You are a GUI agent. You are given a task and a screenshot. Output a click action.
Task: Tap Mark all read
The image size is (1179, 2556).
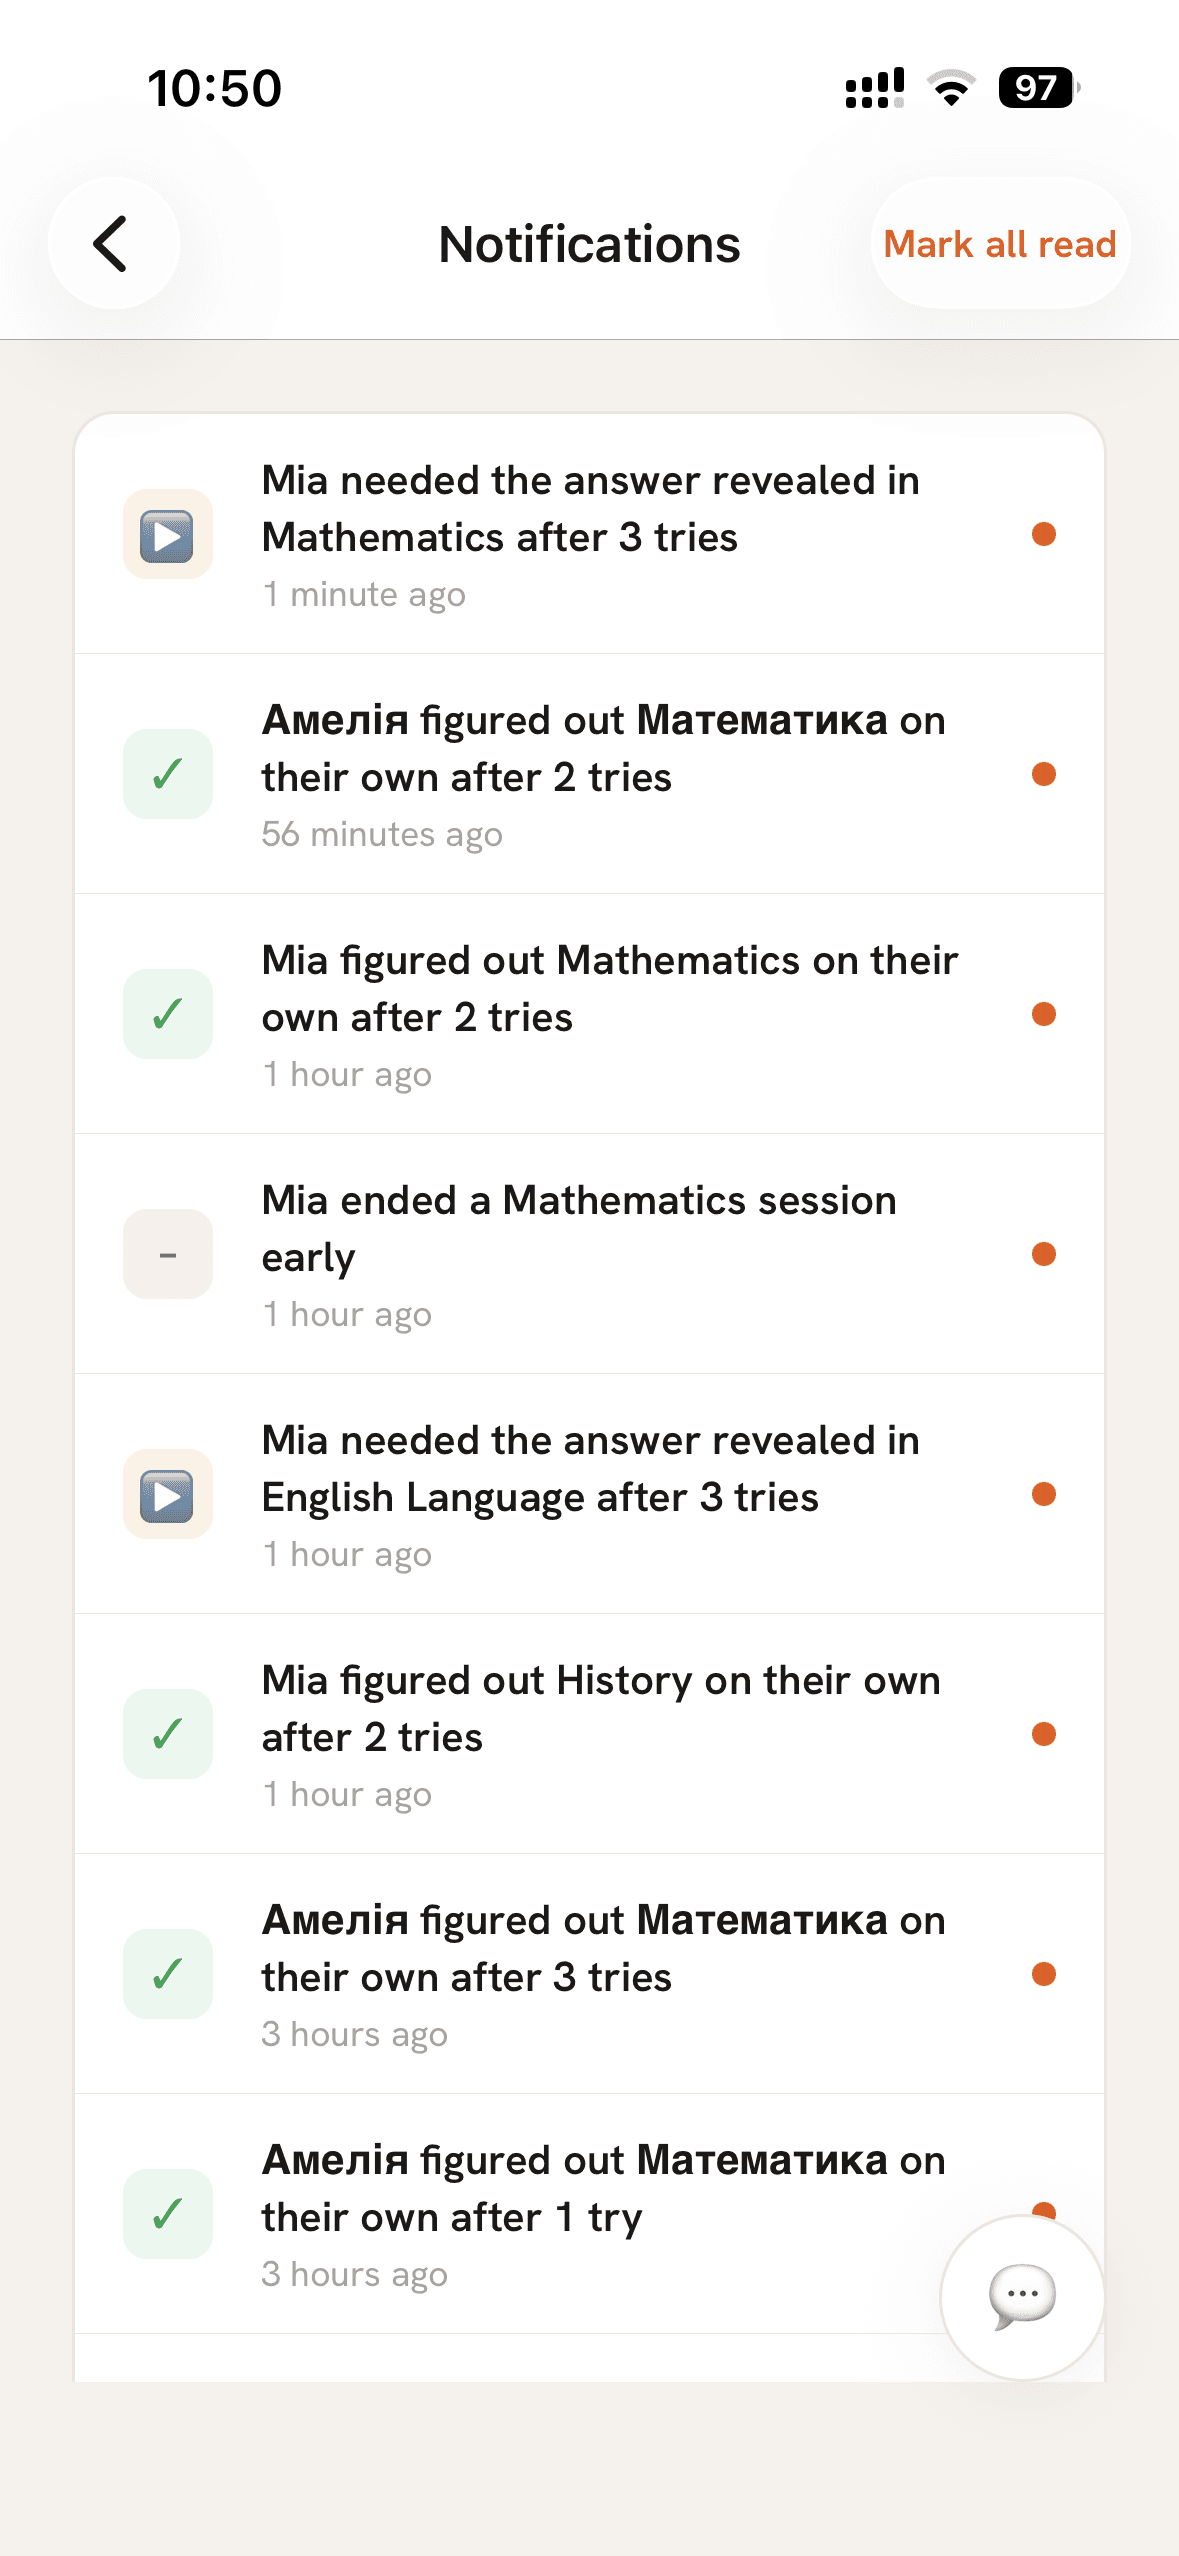1000,243
